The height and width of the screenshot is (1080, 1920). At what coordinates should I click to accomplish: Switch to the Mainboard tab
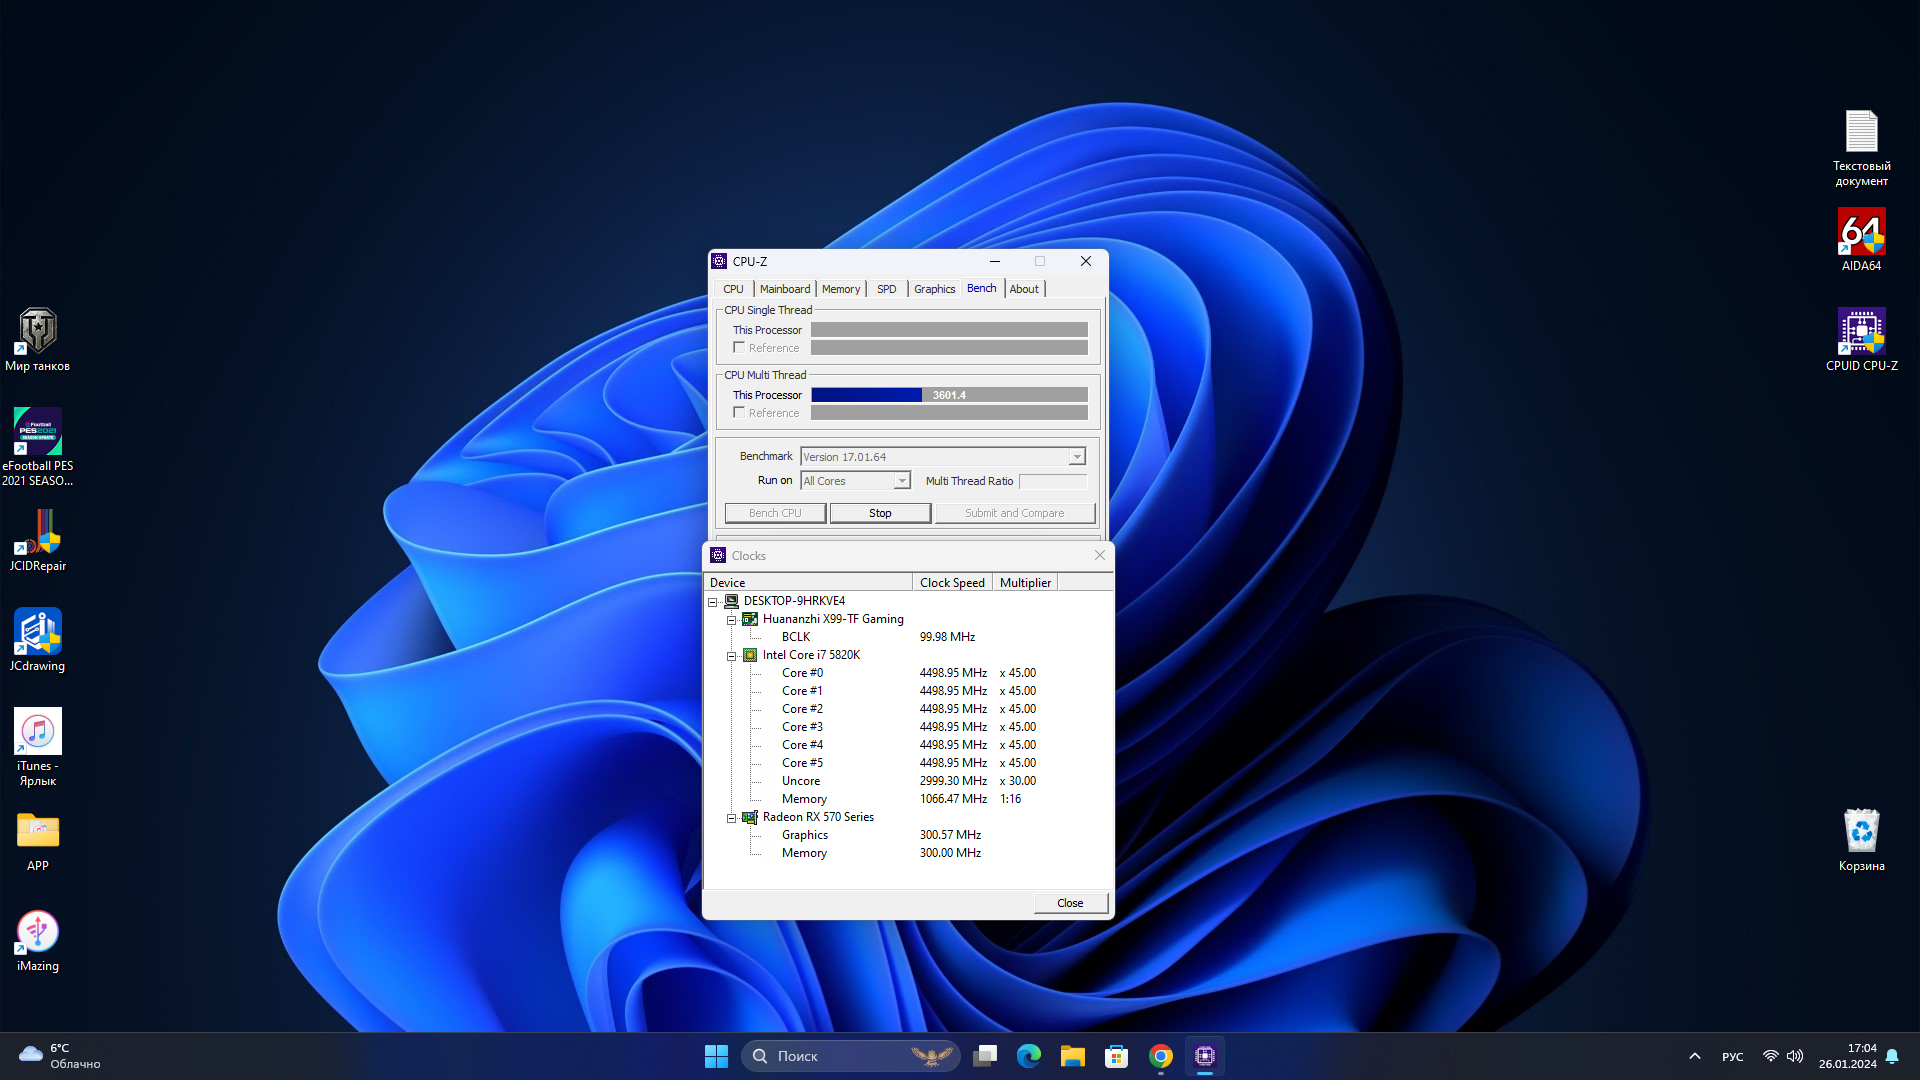tap(784, 289)
